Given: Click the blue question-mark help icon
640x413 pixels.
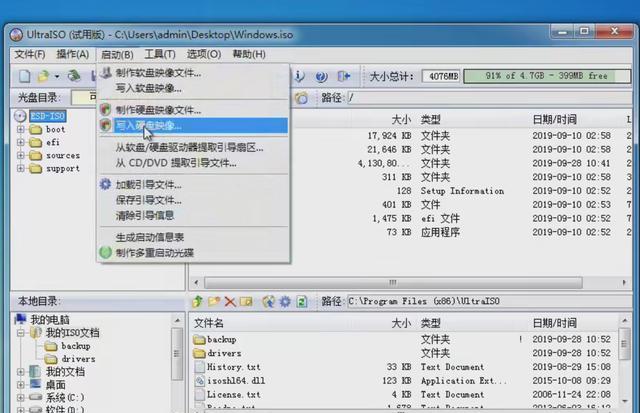Looking at the screenshot, I should pyautogui.click(x=322, y=76).
